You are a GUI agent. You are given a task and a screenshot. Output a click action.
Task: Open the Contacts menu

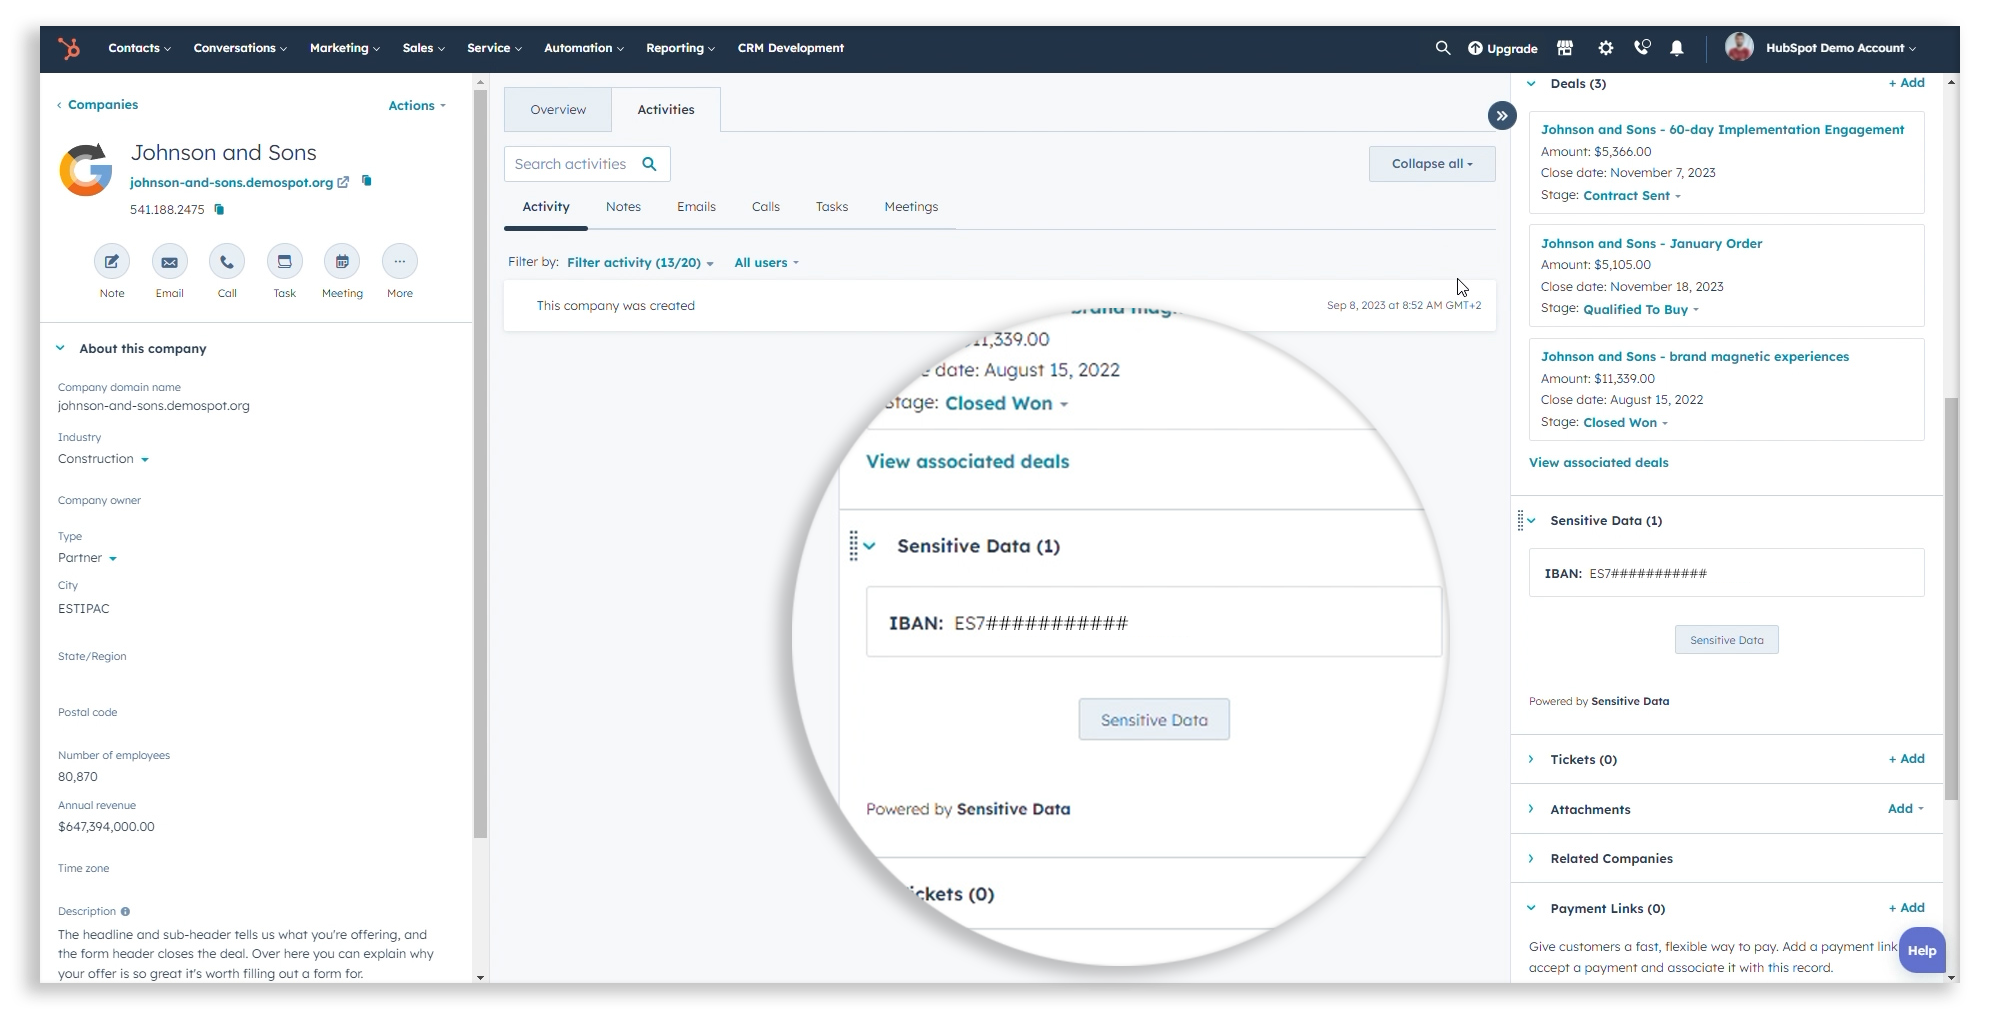point(139,48)
